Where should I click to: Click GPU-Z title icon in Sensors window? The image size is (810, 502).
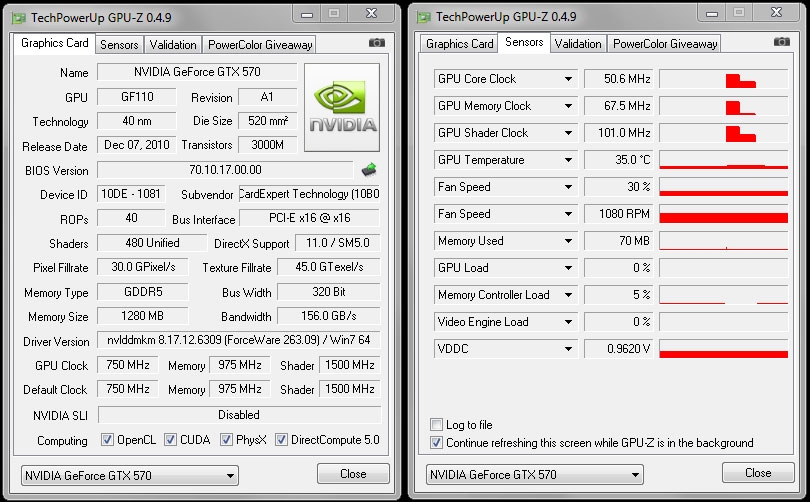coord(424,17)
